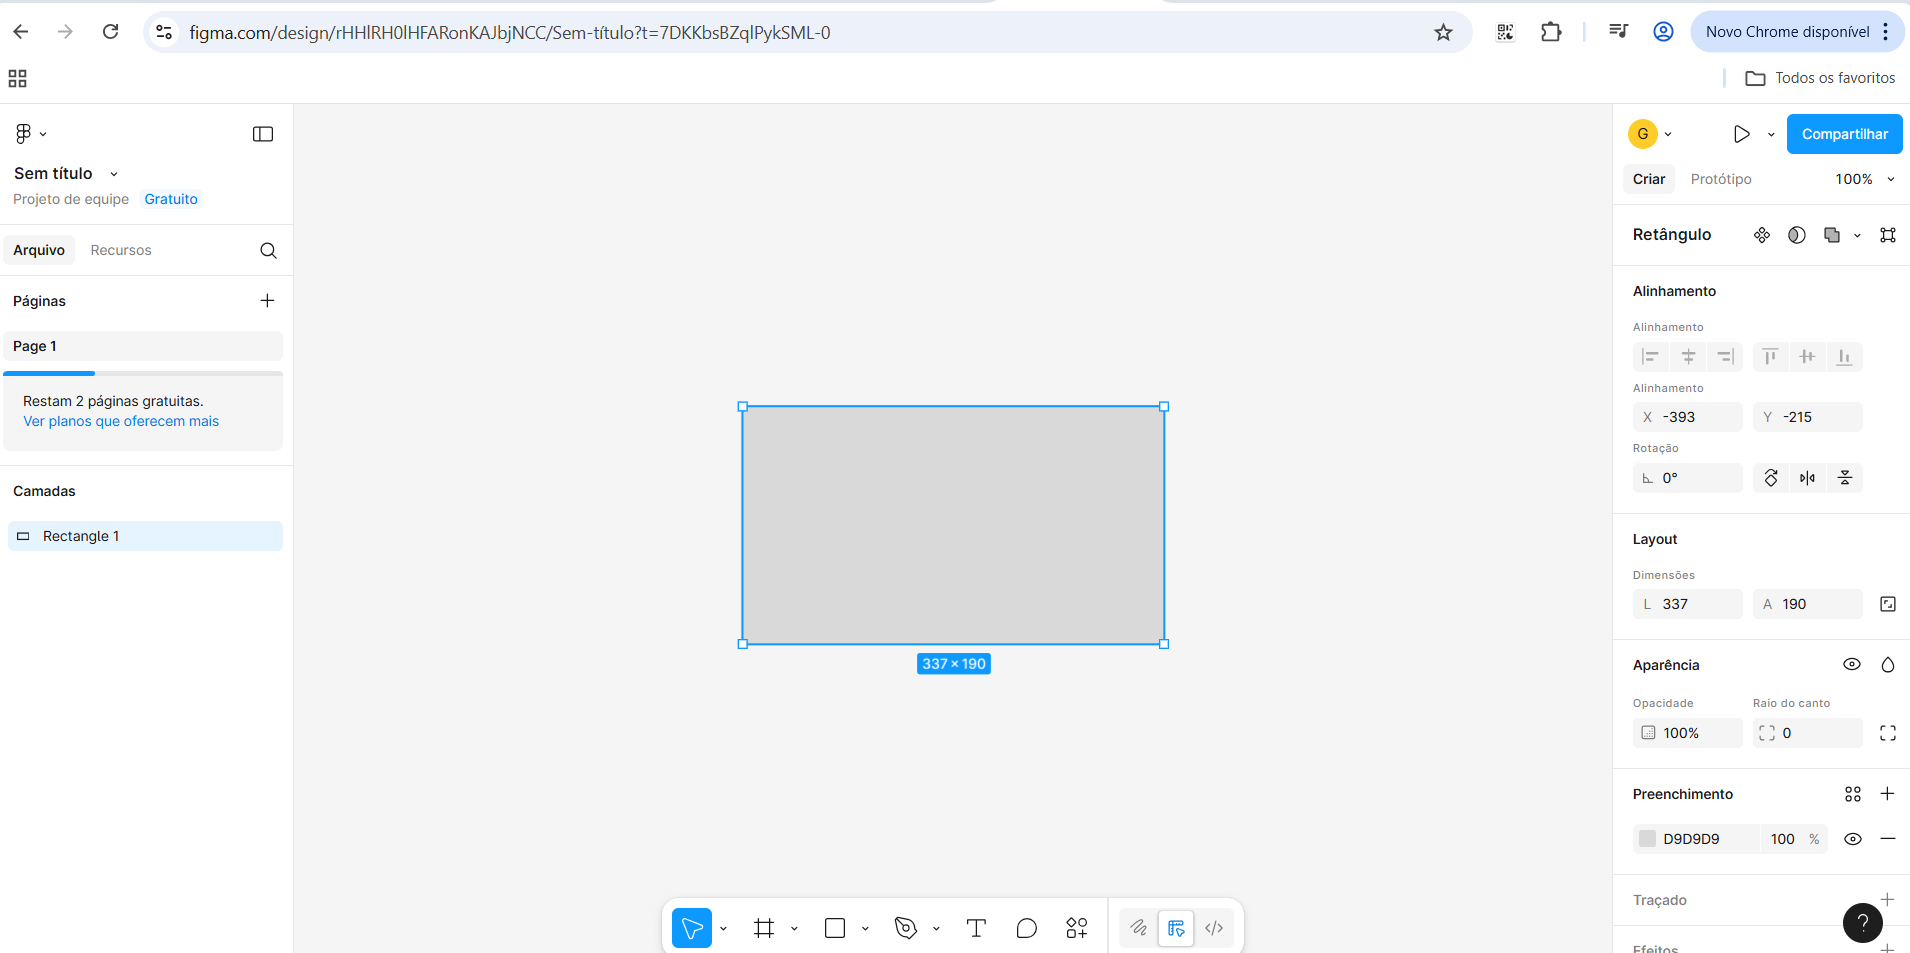Align selection to the bottom
Viewport: 1910px width, 953px height.
1844,357
